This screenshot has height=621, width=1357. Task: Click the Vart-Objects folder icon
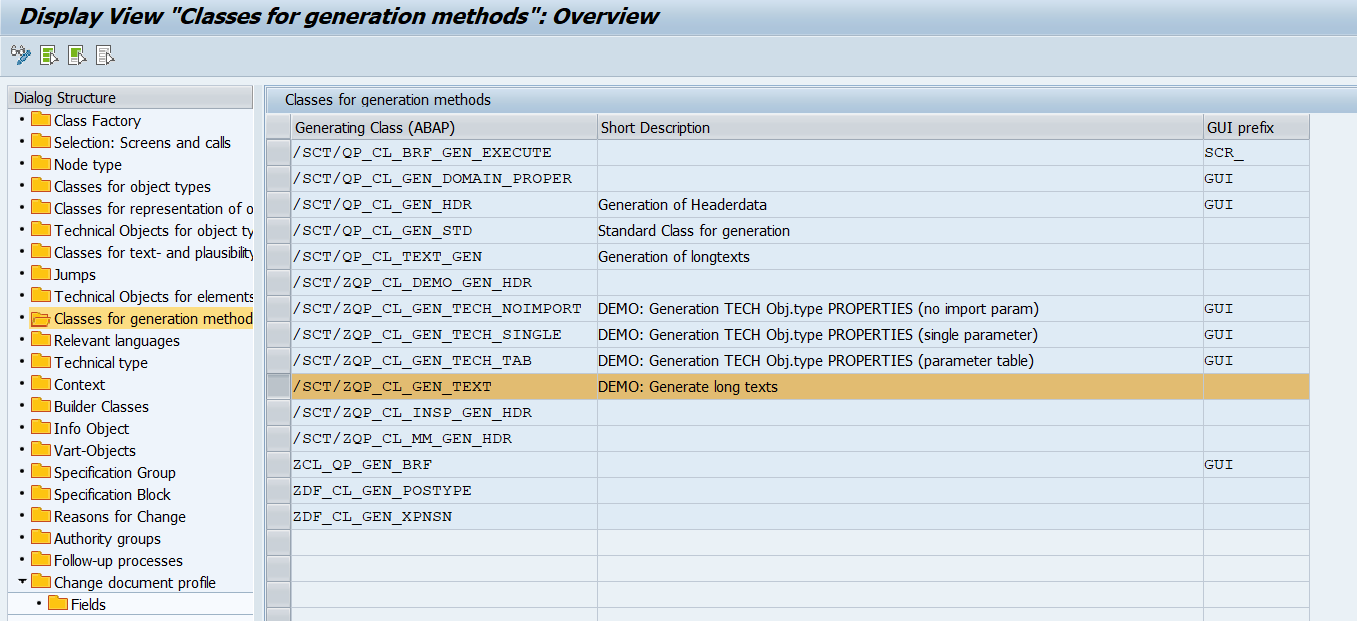(41, 450)
